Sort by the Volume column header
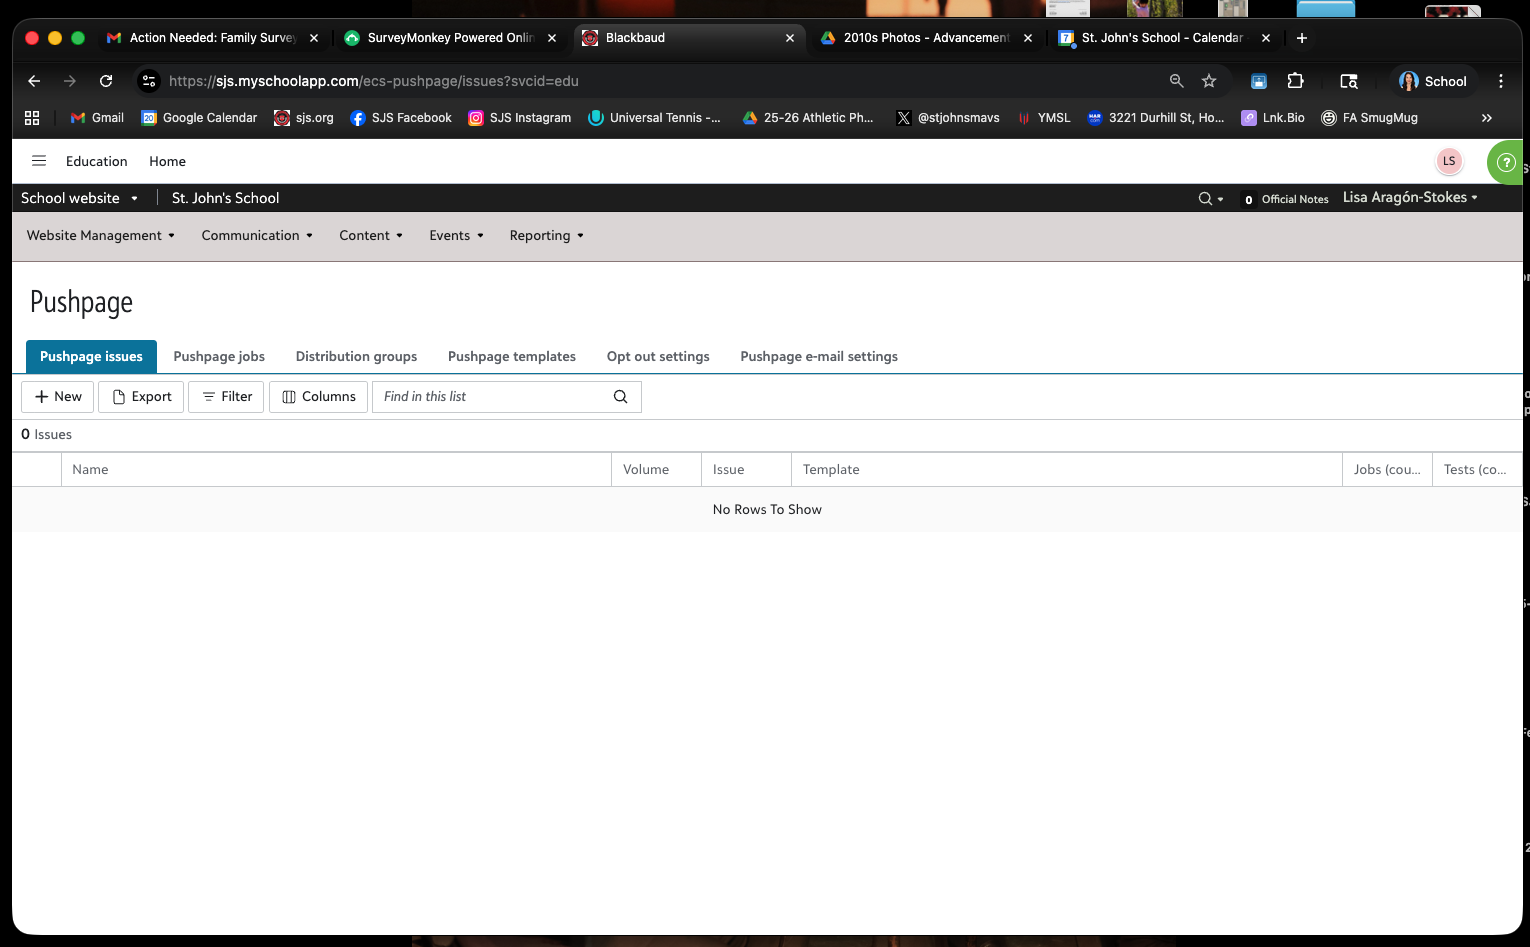The image size is (1530, 947). (656, 470)
